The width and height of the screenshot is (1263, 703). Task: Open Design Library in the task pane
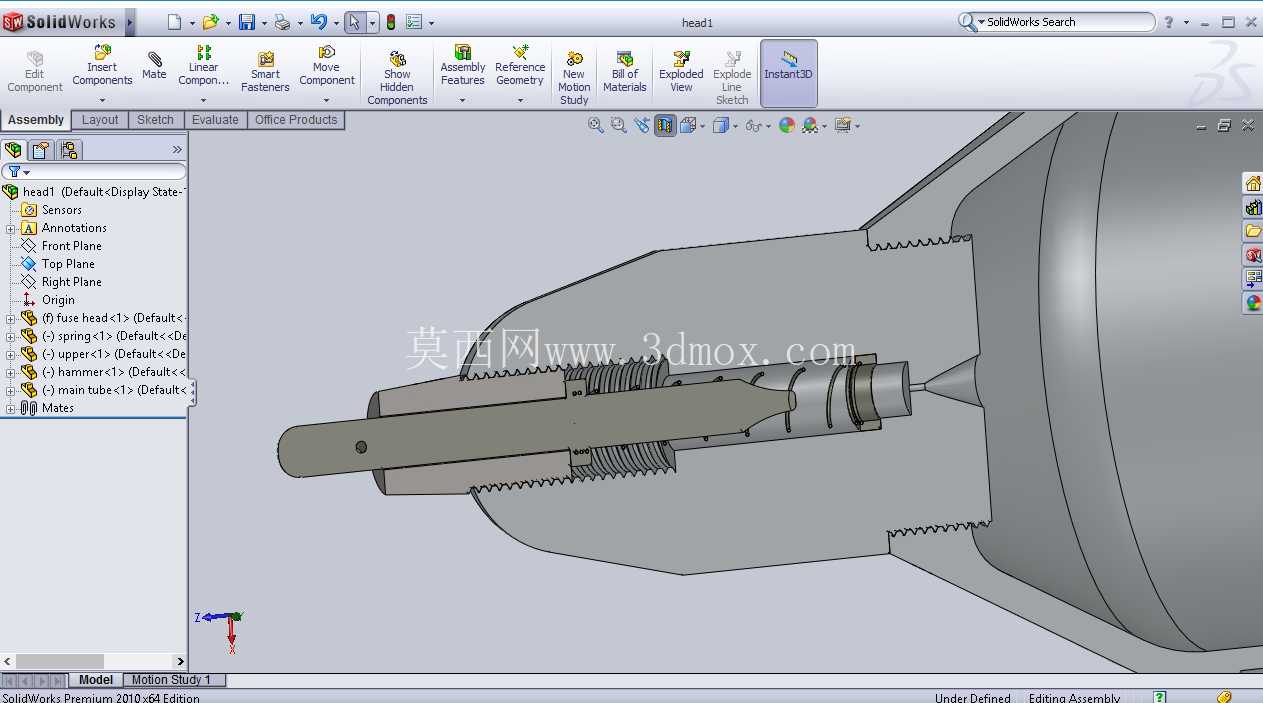click(1252, 207)
